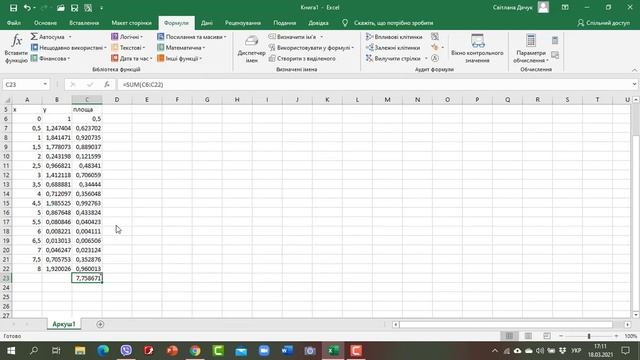Click the Share button
640x360 pixels.
click(x=603, y=23)
